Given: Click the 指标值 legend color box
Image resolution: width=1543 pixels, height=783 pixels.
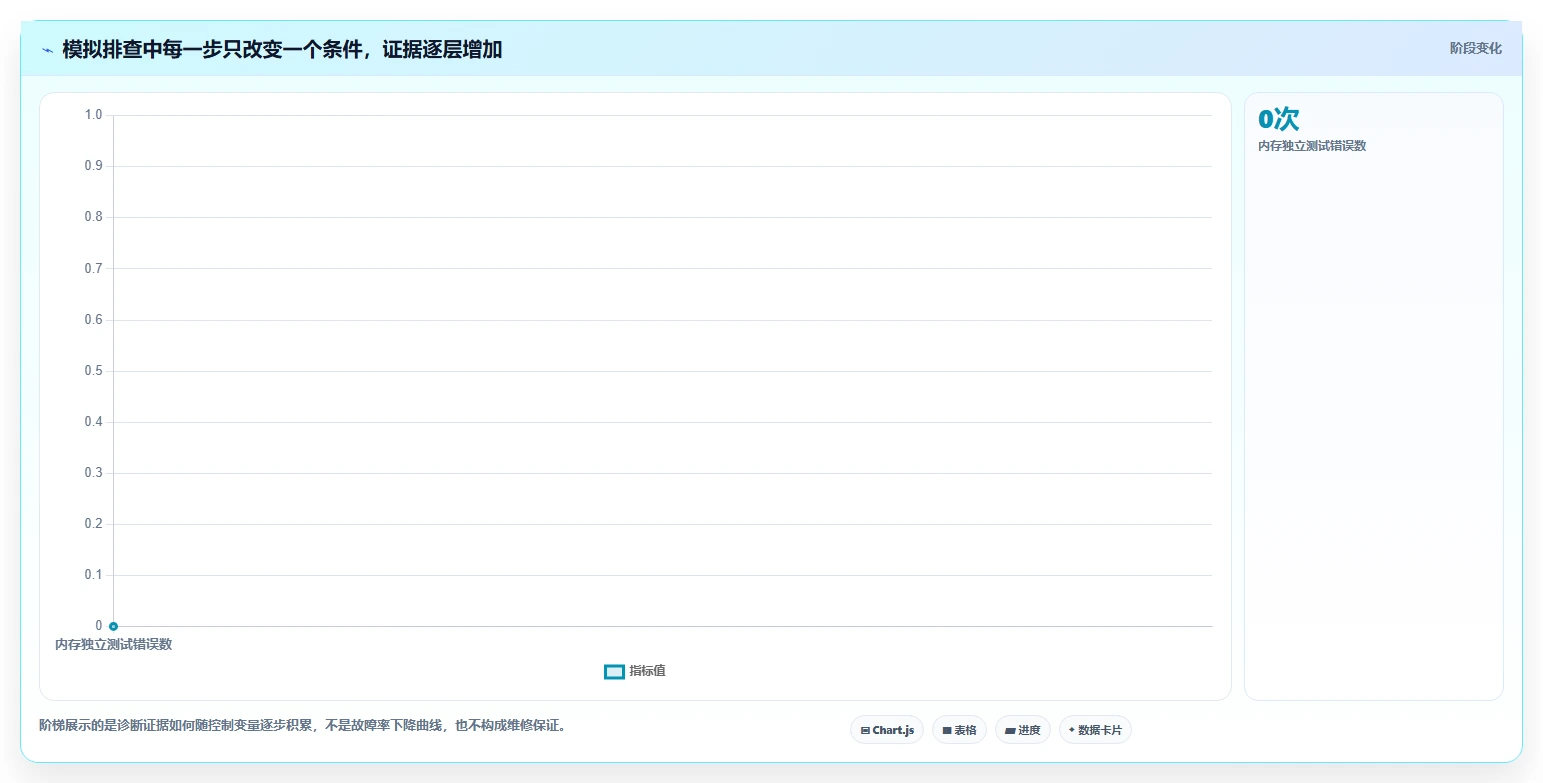Looking at the screenshot, I should (614, 671).
